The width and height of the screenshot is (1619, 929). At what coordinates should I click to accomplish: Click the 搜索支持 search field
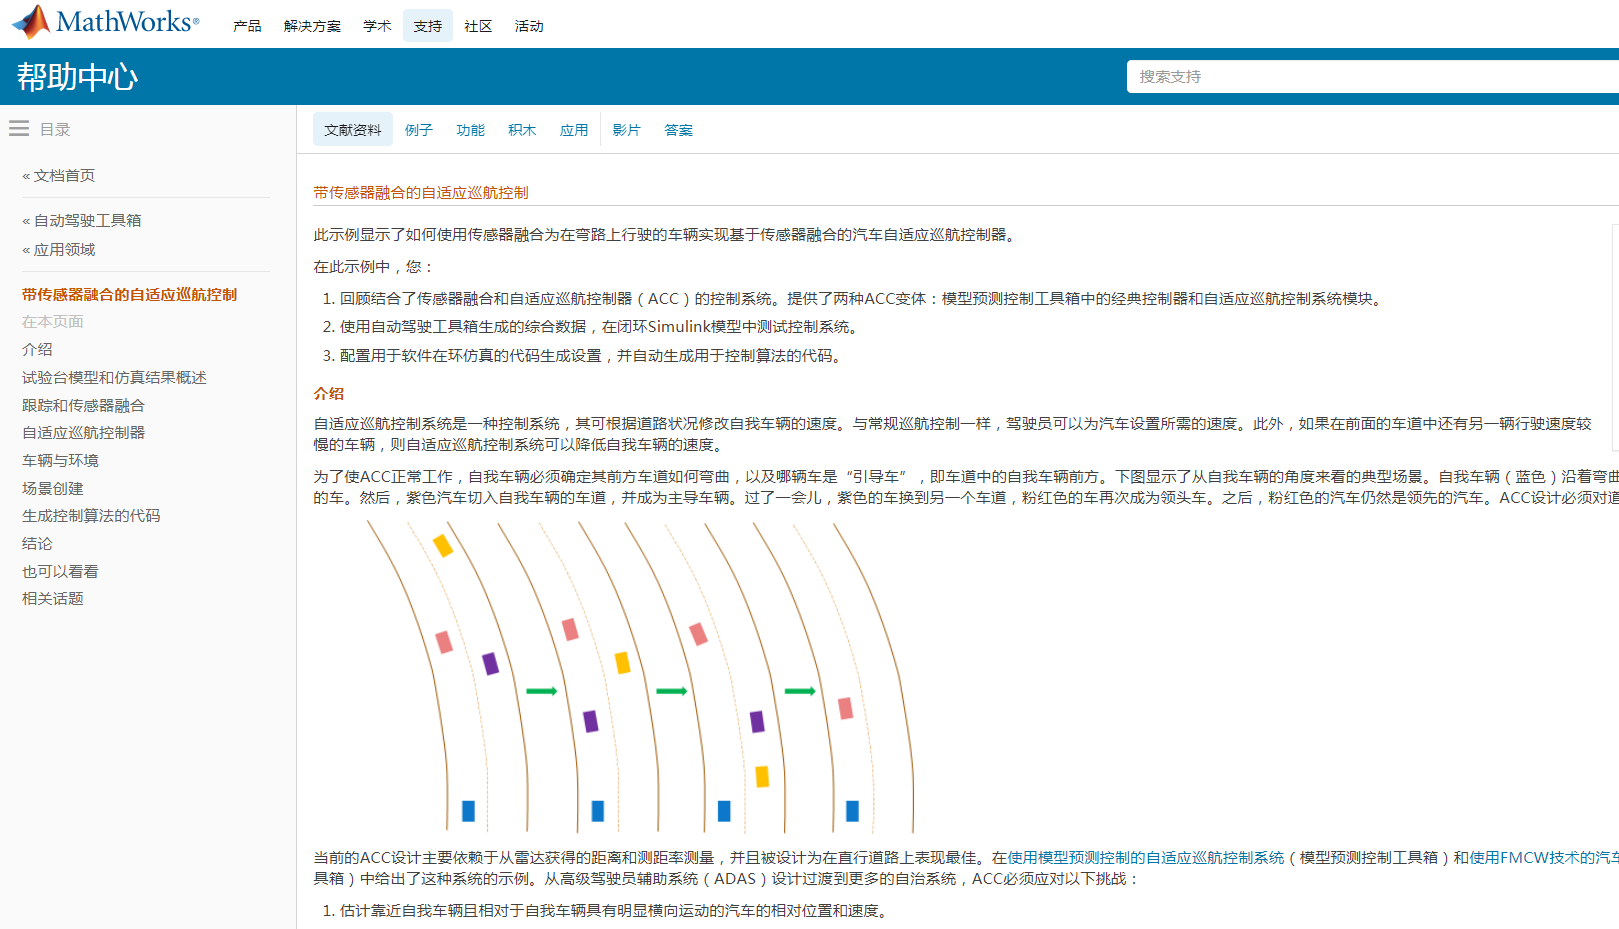[1373, 77]
